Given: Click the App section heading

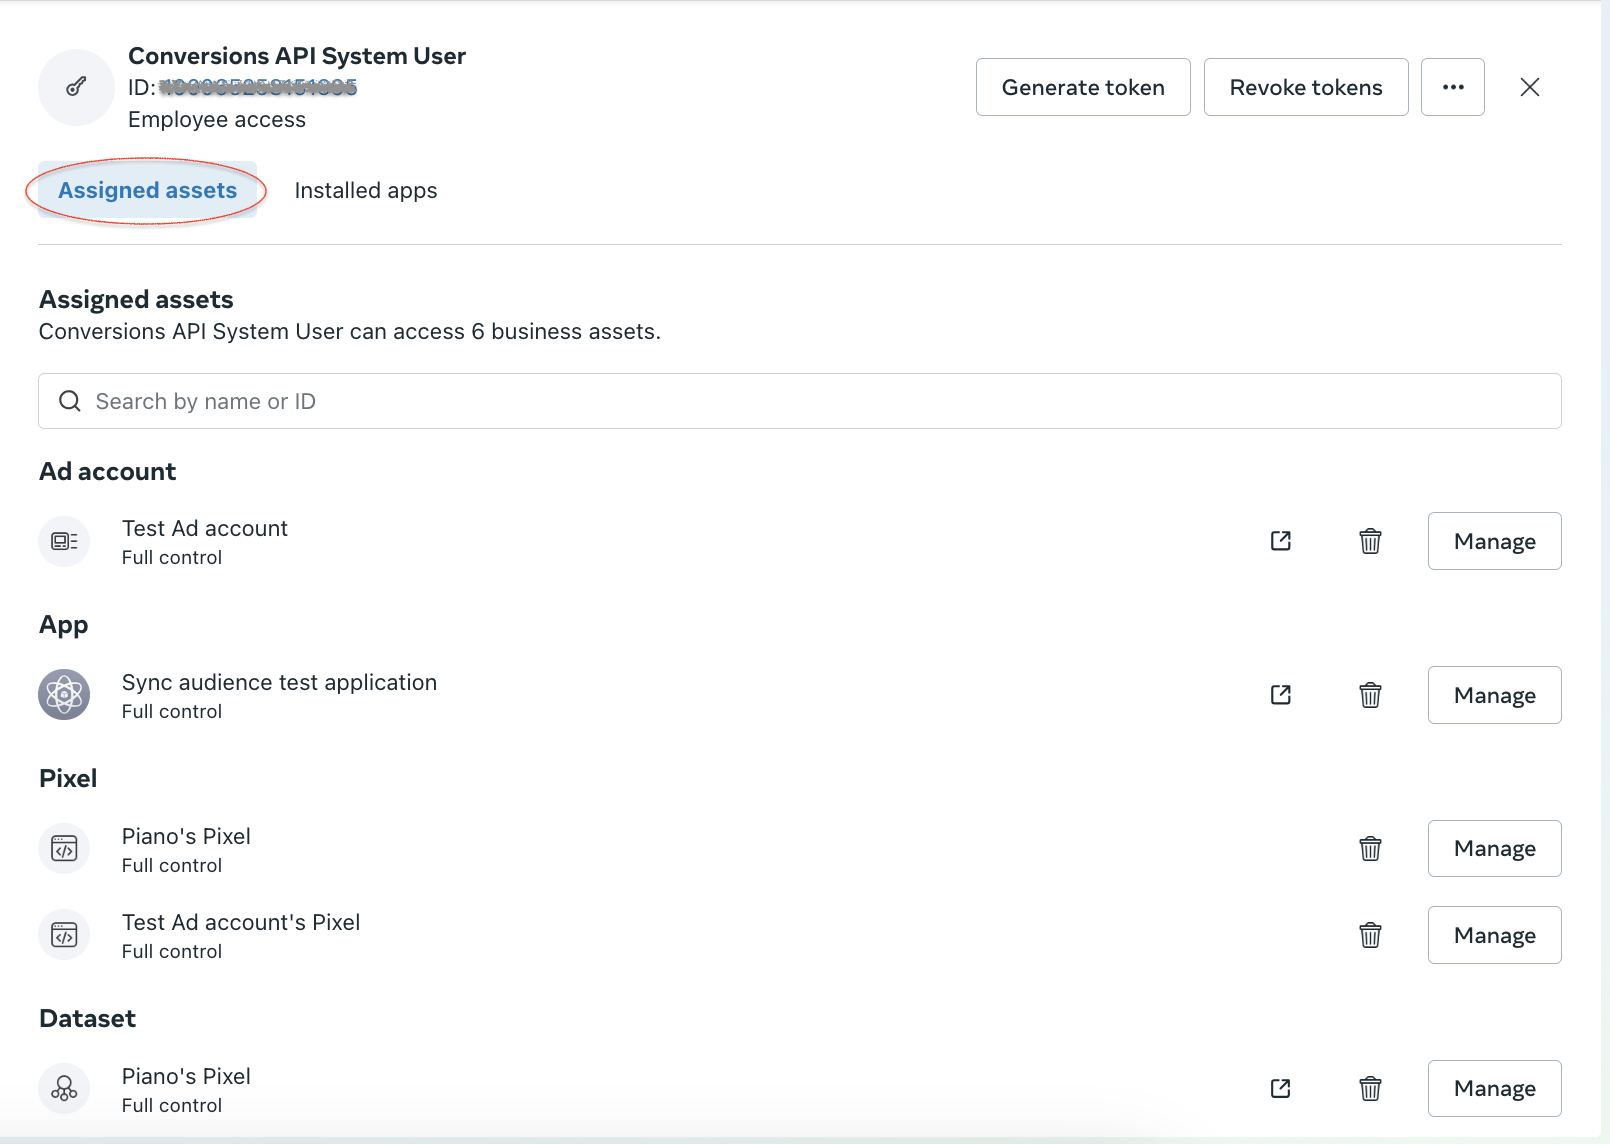Looking at the screenshot, I should (x=63, y=626).
